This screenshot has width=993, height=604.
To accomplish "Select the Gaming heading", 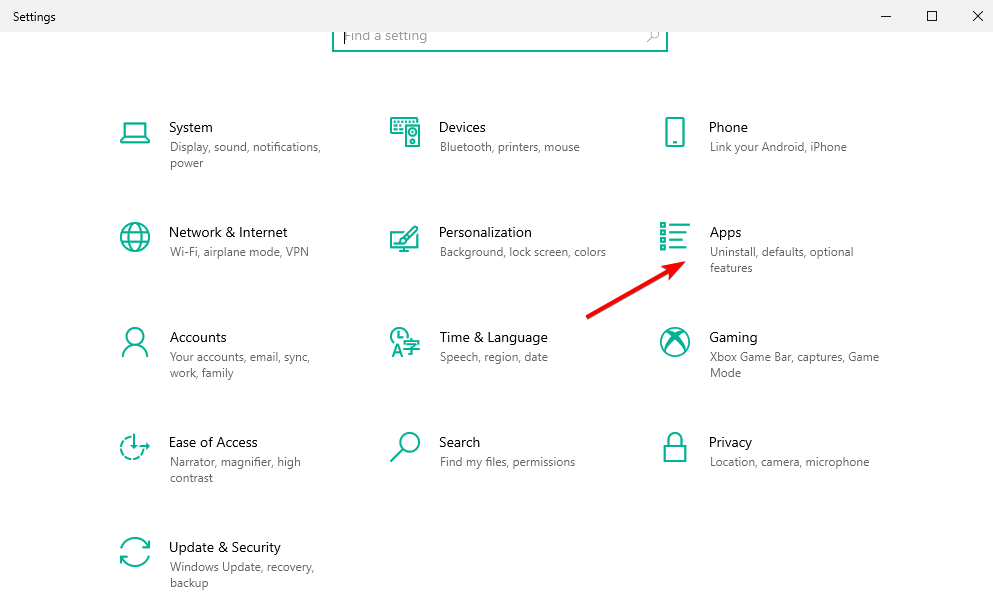I will coord(733,337).
